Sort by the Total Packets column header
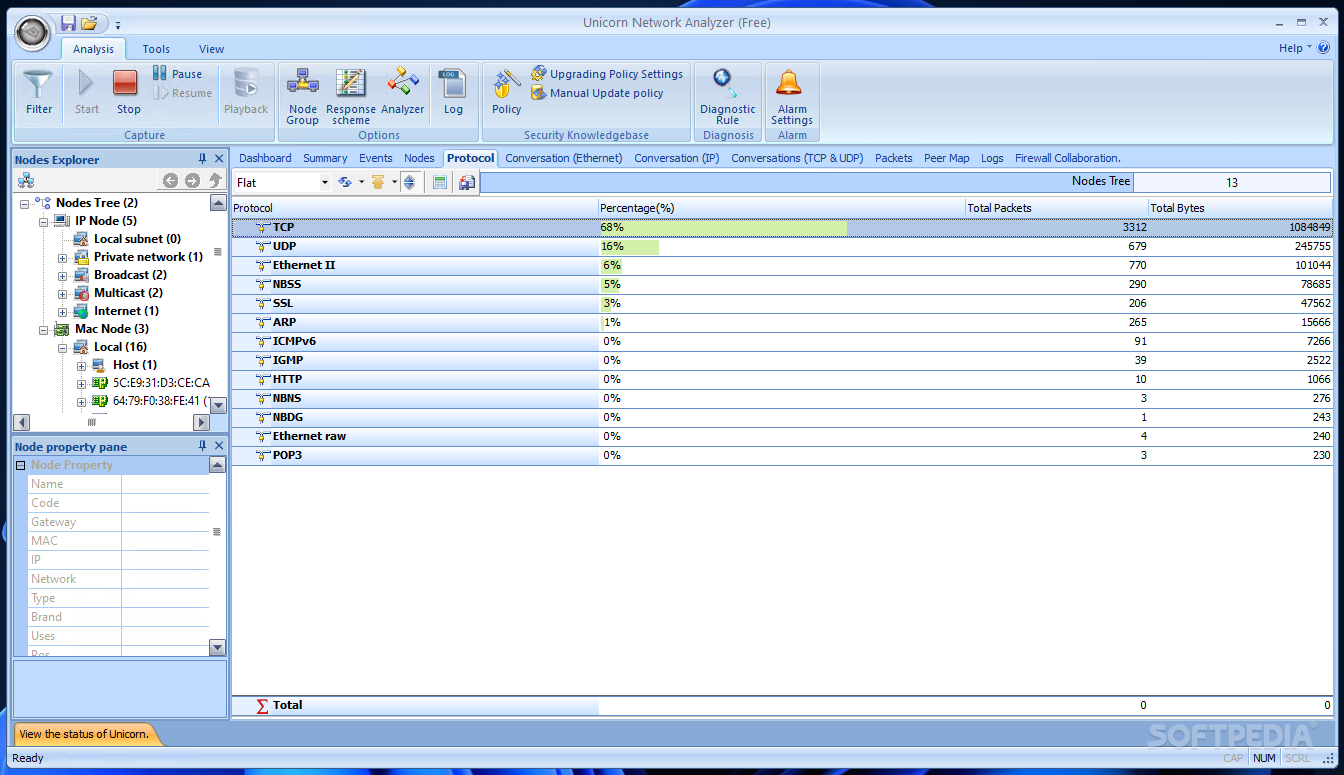Screen dimensions: 1344x775 pyautogui.click(x=1056, y=208)
